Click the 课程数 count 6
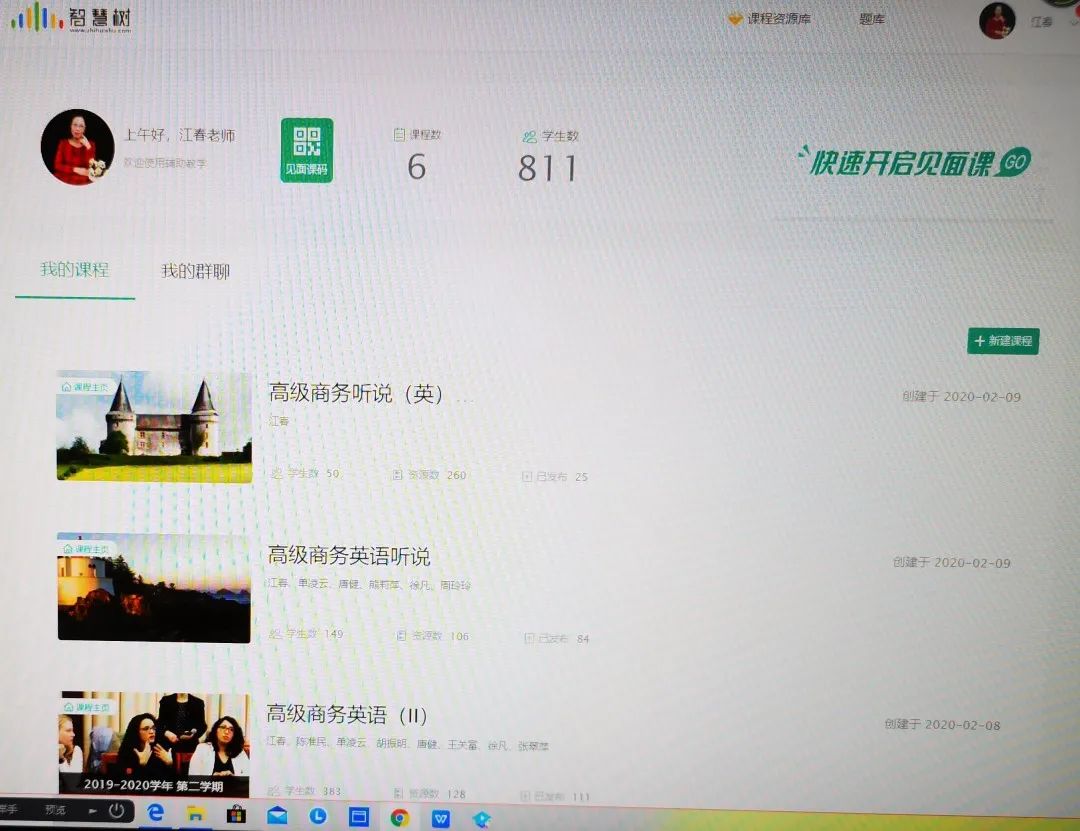Image resolution: width=1080 pixels, height=831 pixels. pyautogui.click(x=417, y=167)
